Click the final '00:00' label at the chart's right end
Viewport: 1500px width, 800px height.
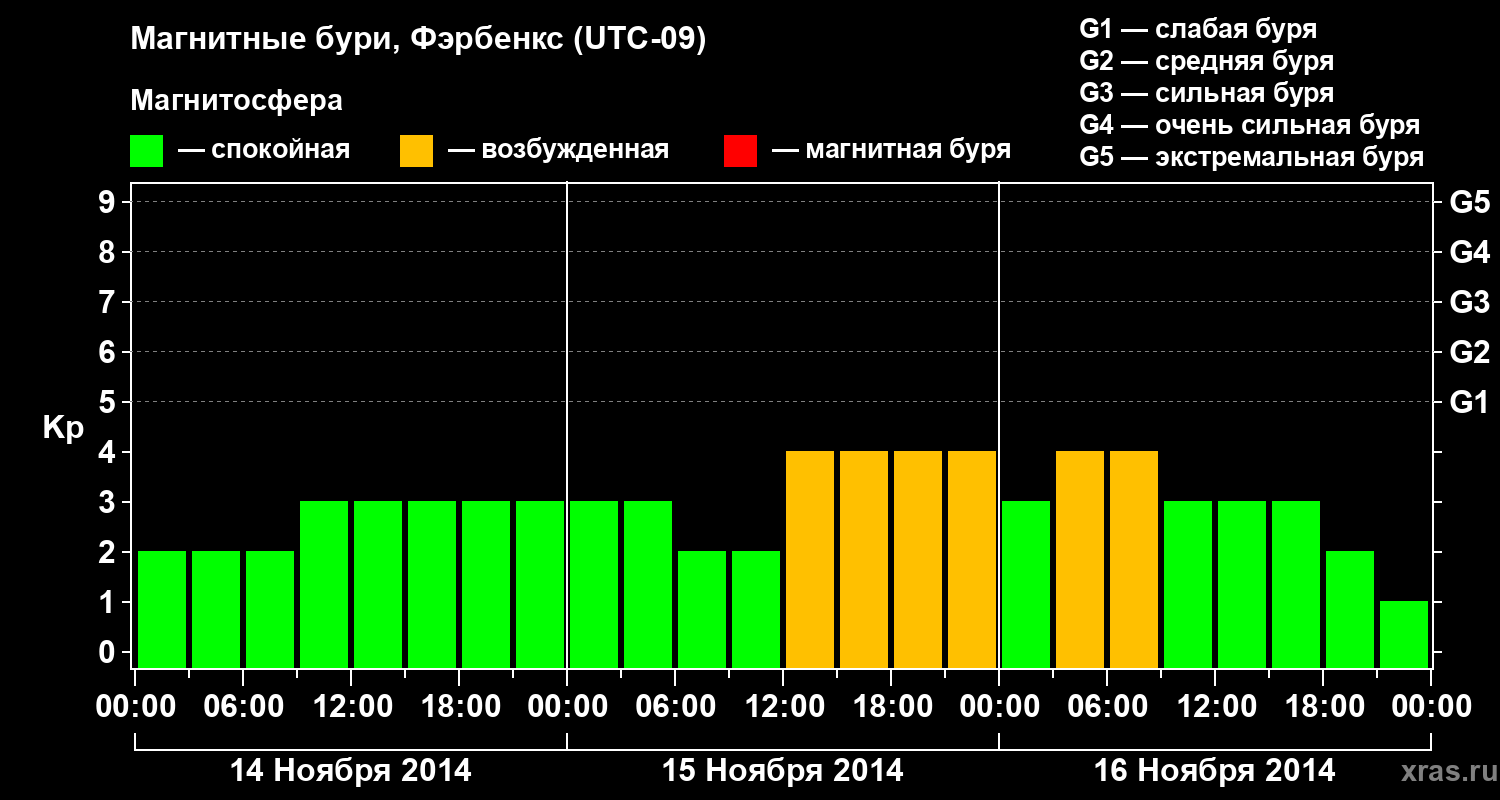(1431, 706)
